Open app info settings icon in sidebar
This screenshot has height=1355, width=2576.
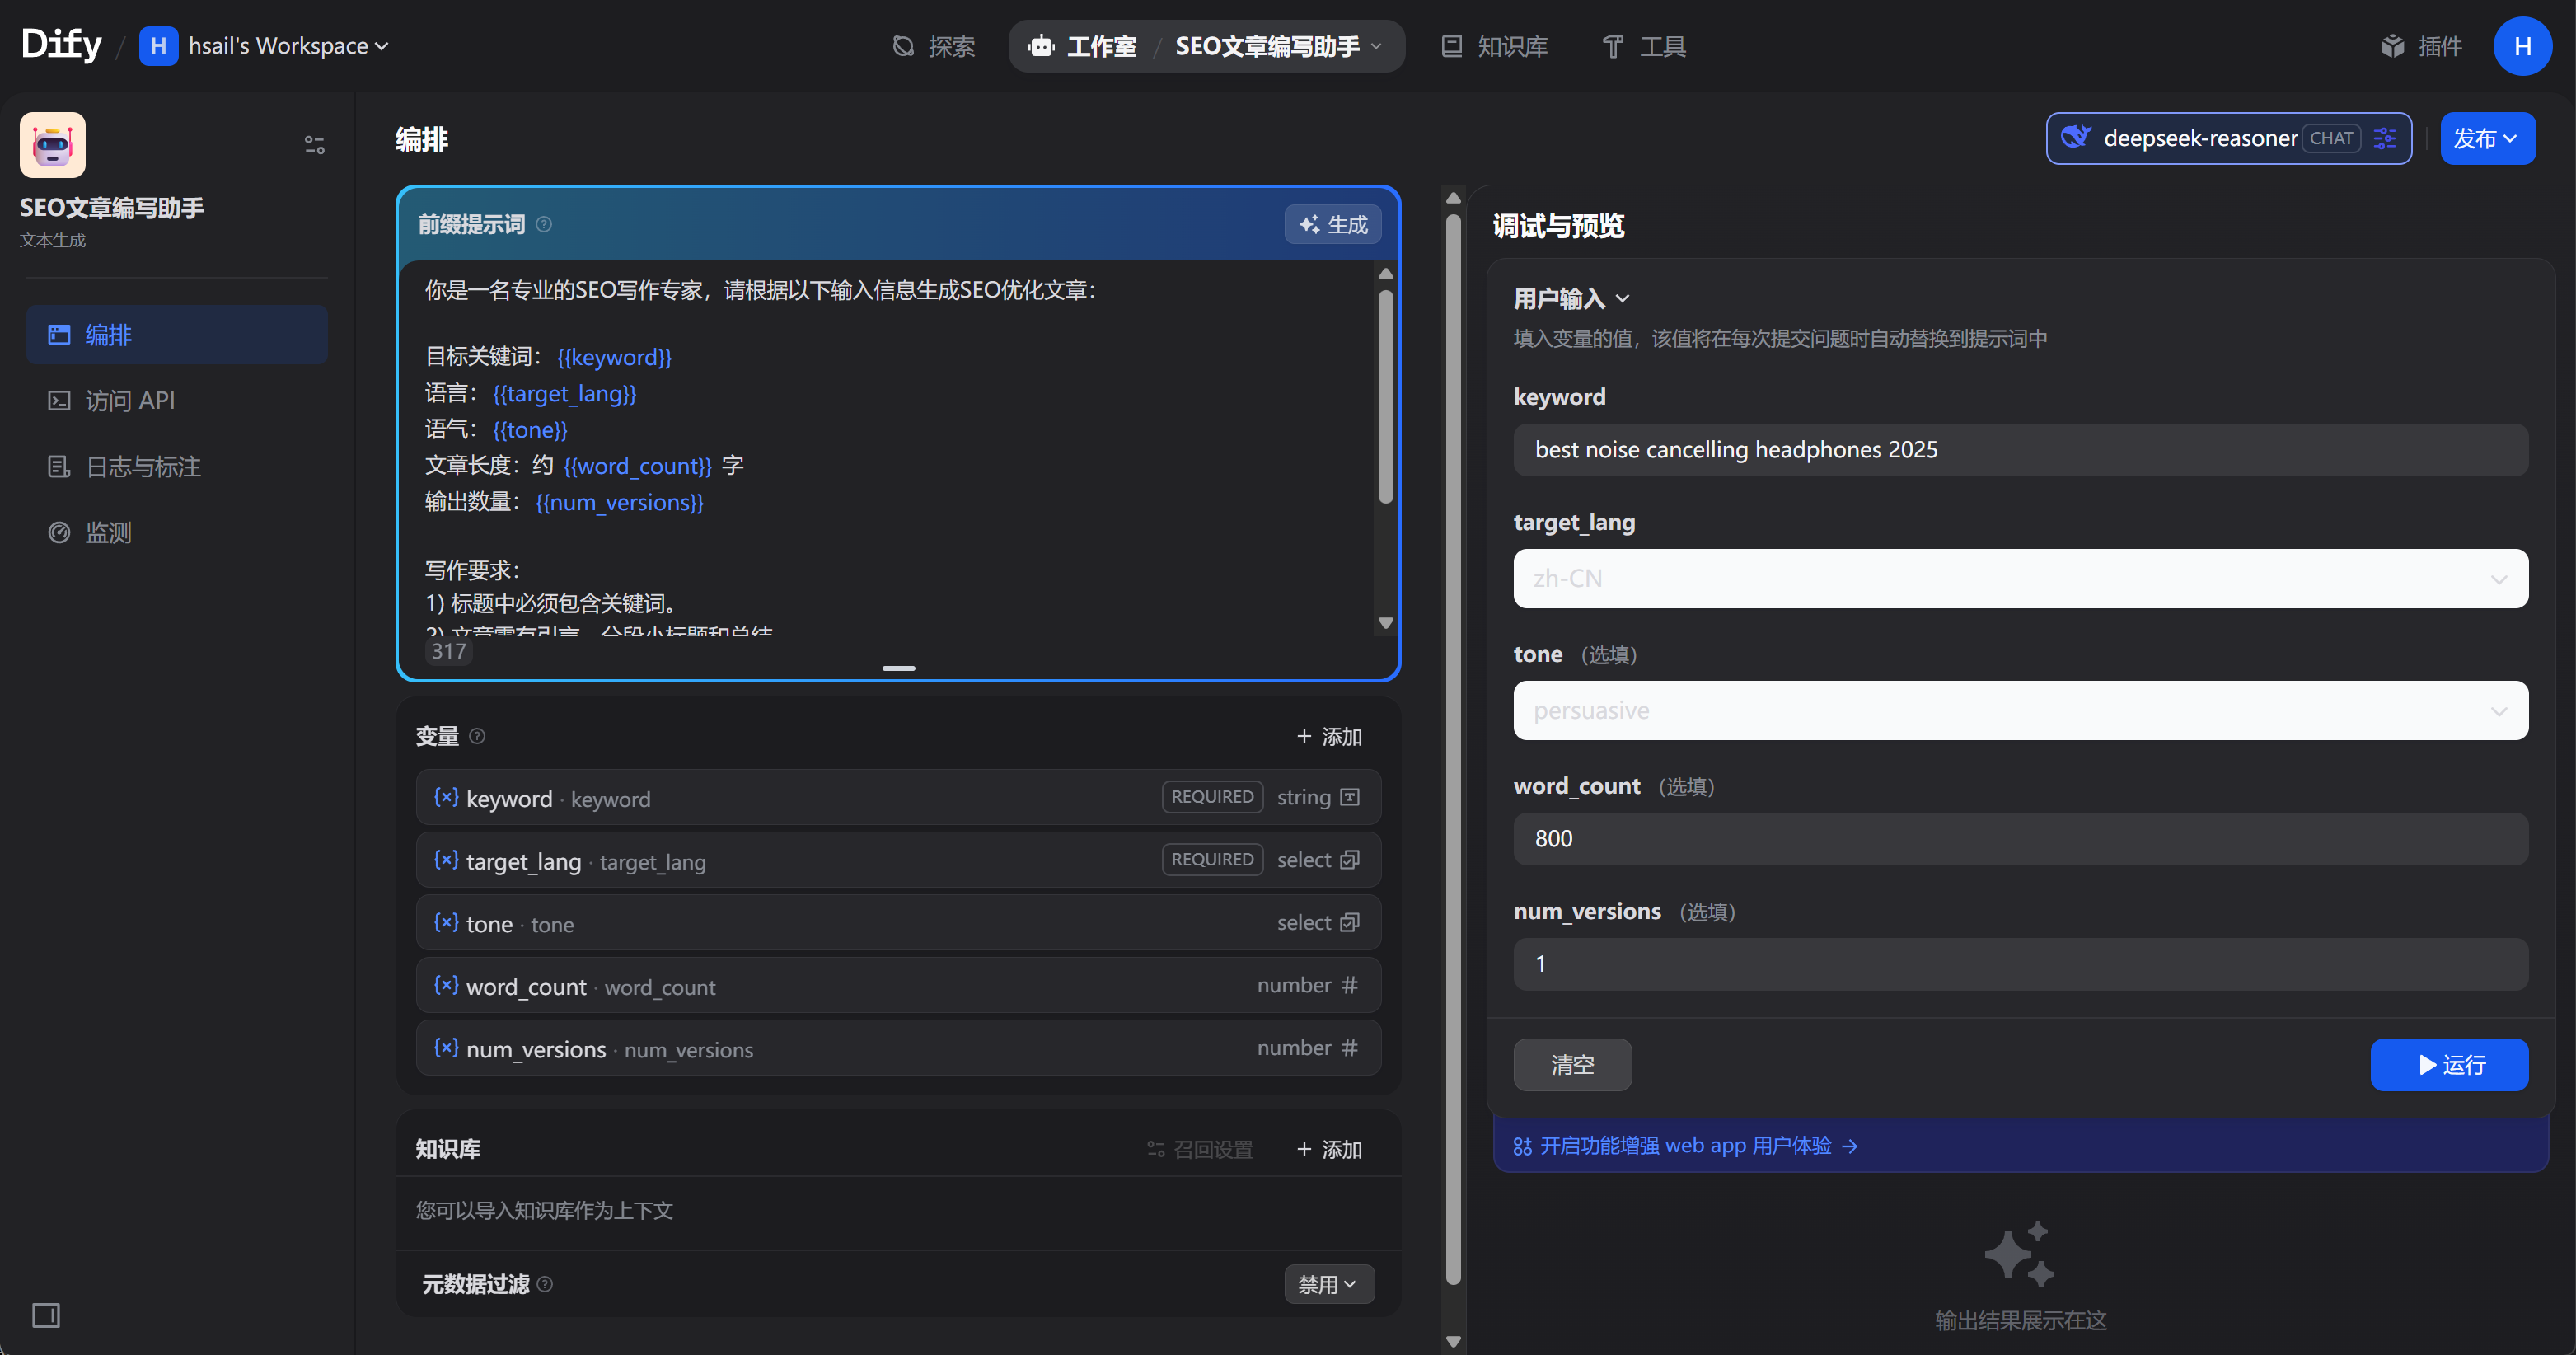click(x=314, y=145)
